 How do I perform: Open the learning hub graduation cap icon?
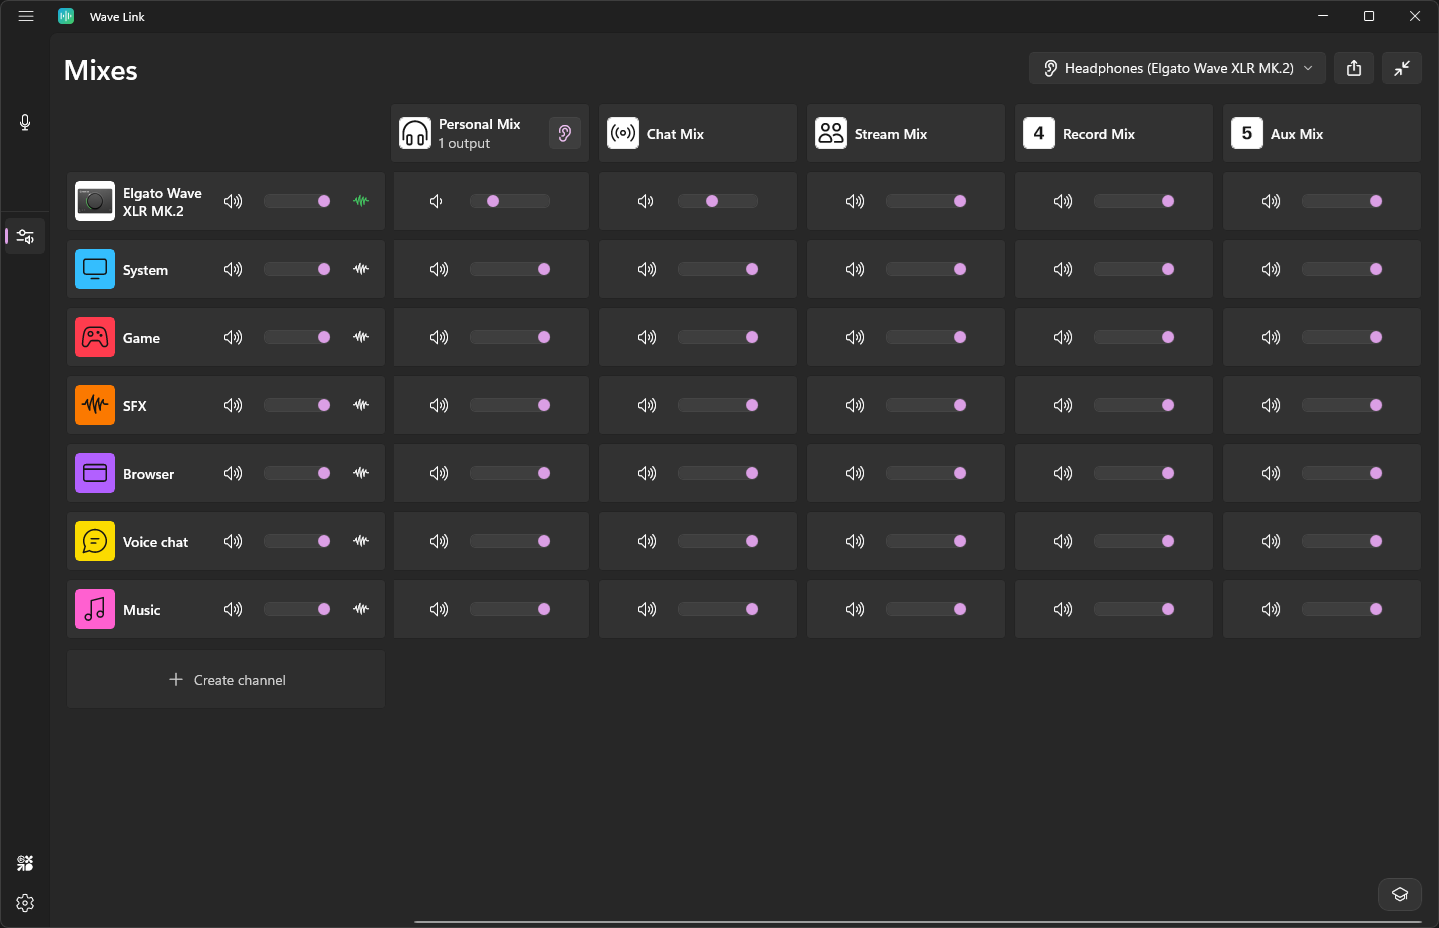click(x=1400, y=894)
